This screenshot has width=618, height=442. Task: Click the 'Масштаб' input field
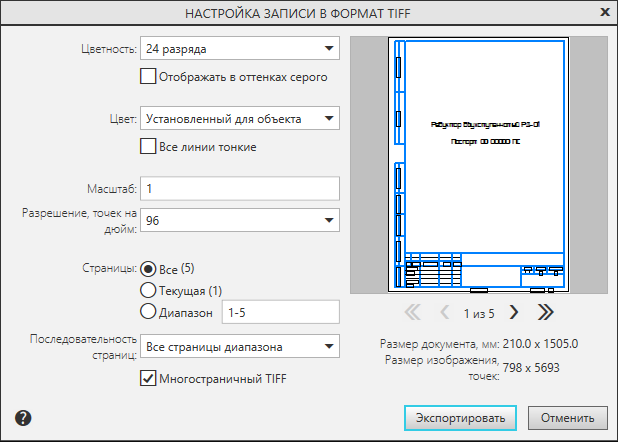(x=240, y=188)
